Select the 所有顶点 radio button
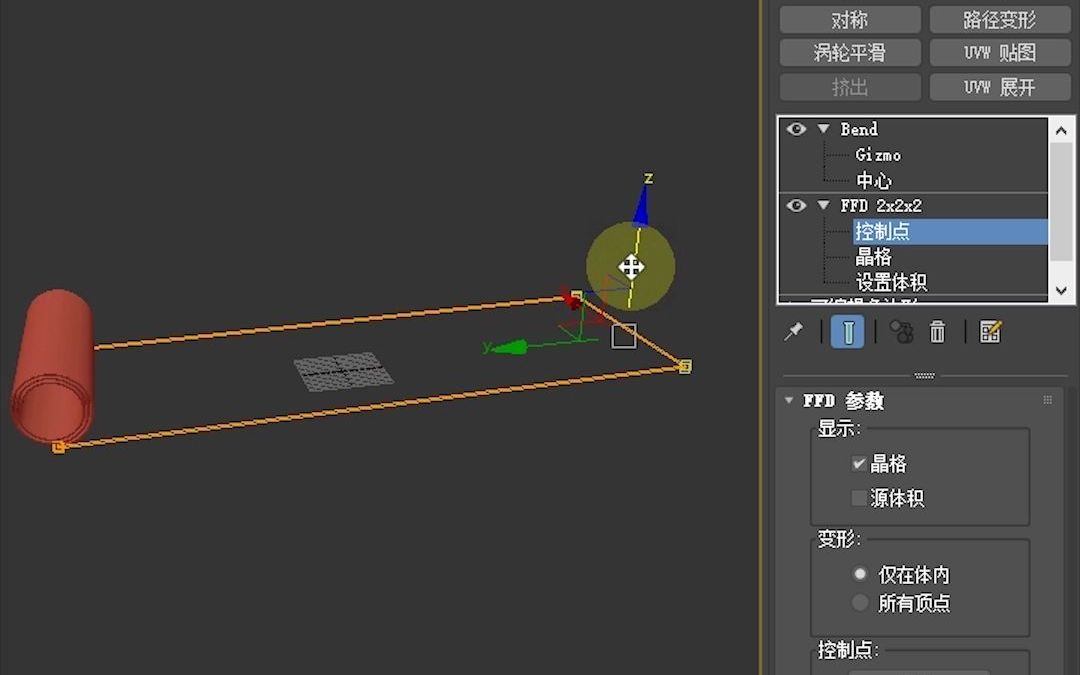 (x=860, y=603)
